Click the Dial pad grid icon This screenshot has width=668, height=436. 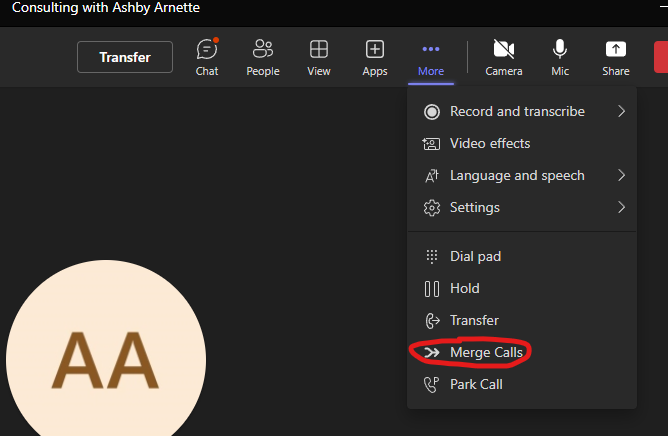click(432, 257)
